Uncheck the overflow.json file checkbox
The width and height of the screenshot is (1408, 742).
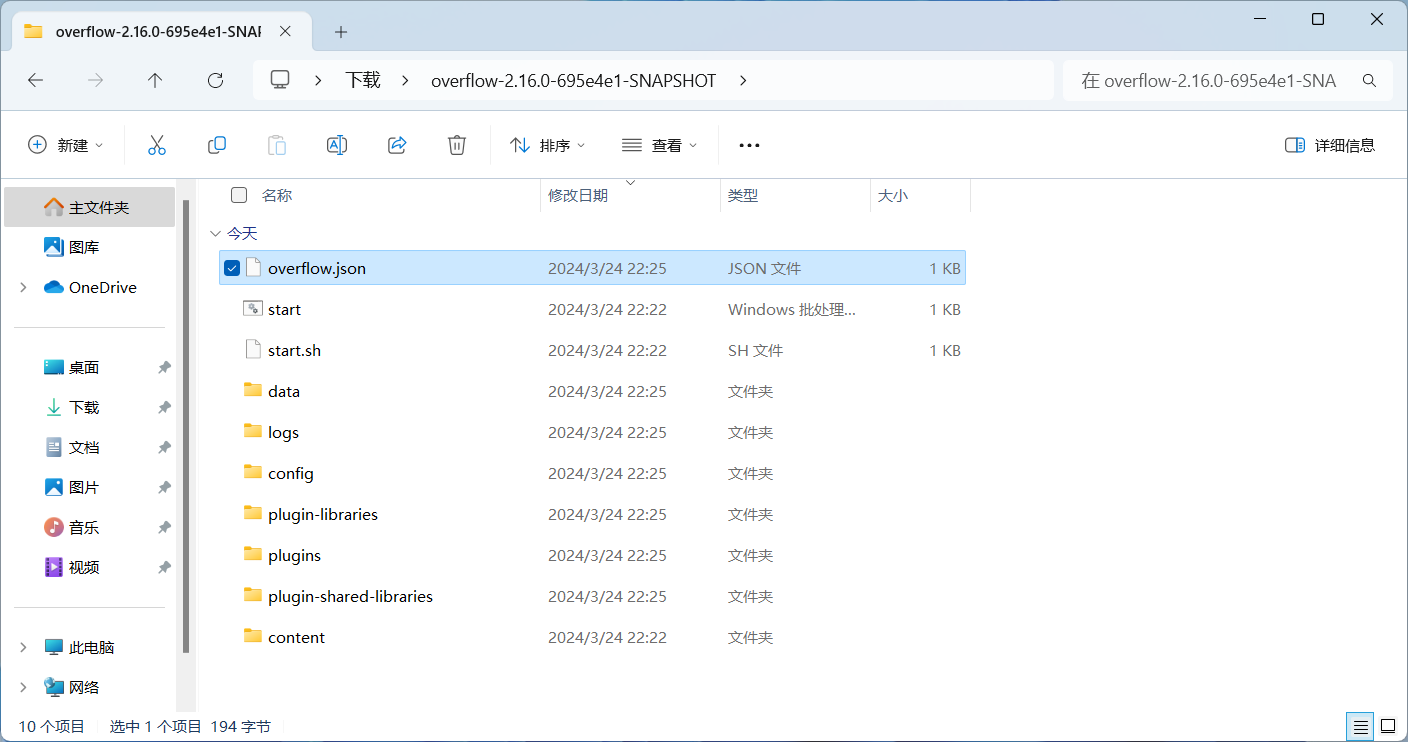(x=232, y=268)
